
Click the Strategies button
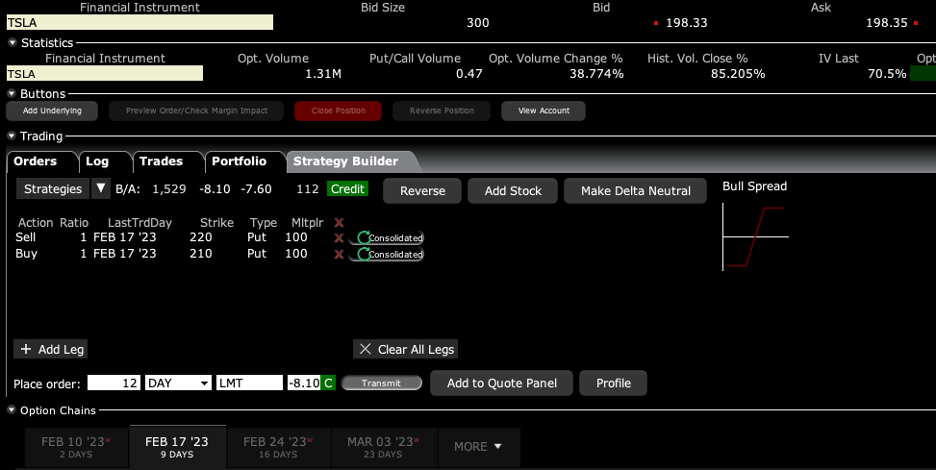click(53, 189)
